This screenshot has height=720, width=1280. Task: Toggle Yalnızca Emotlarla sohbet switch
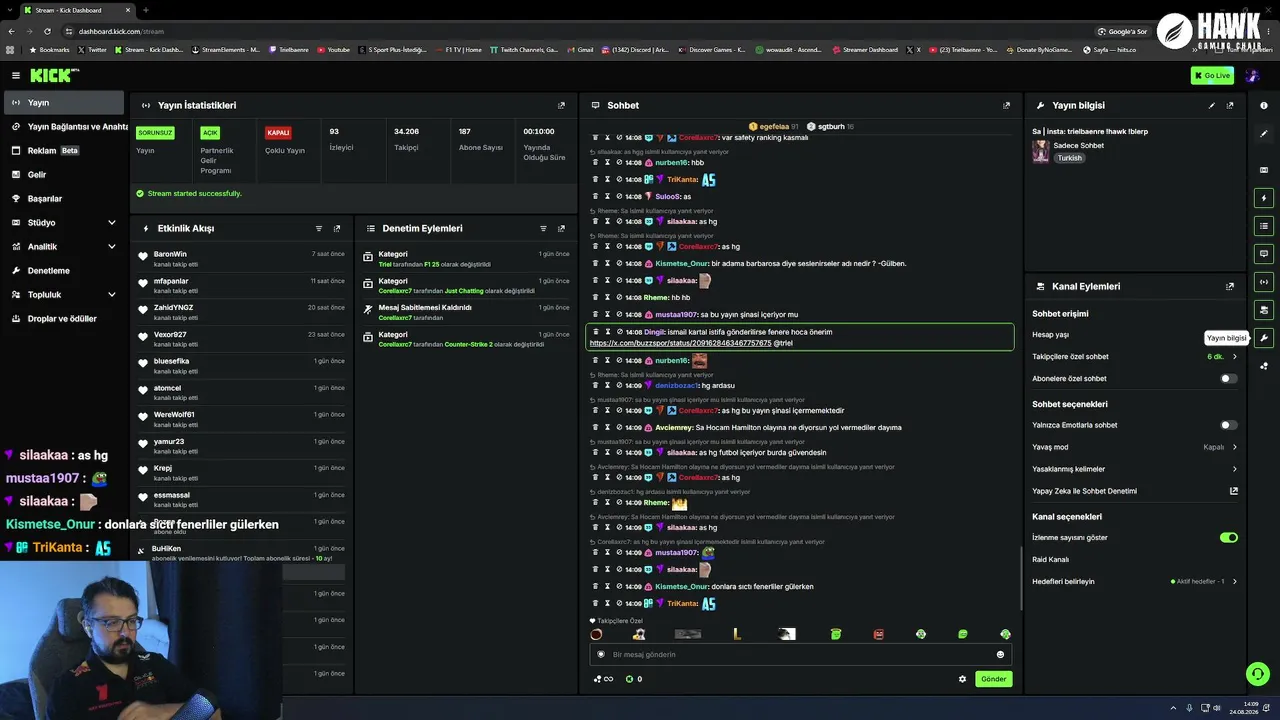1228,425
